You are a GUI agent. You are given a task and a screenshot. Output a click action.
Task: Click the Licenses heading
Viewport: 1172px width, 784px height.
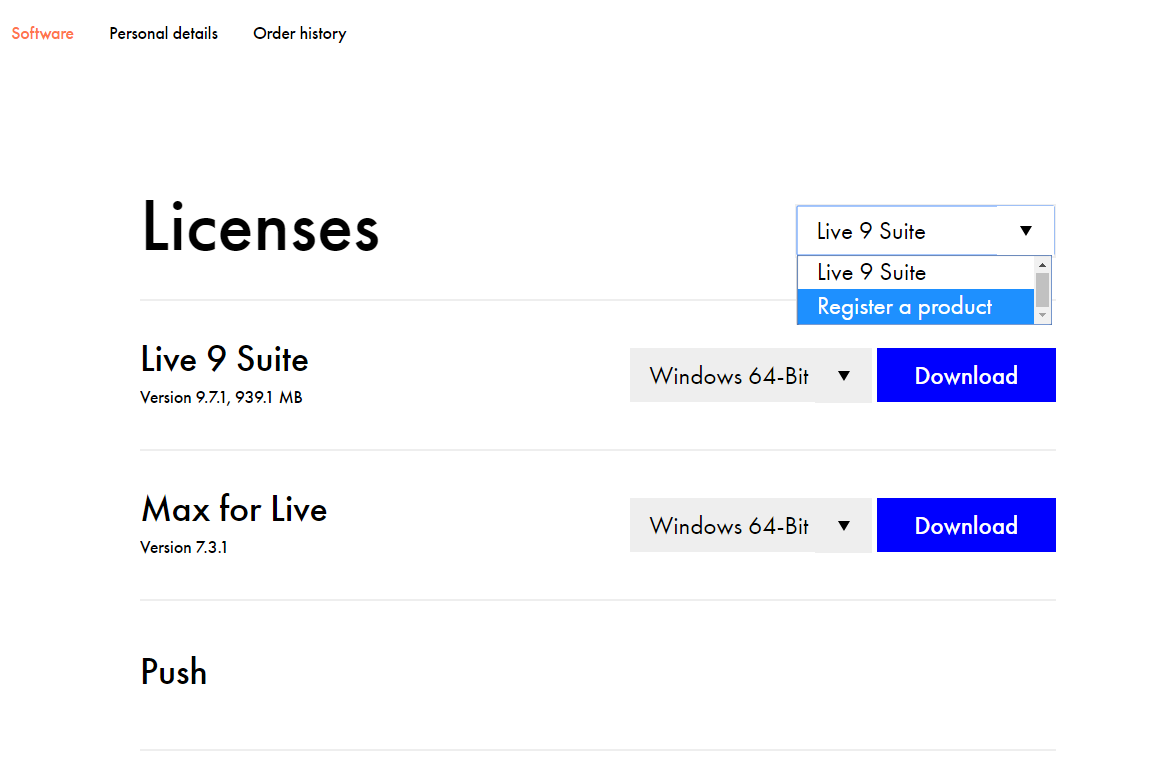(x=260, y=227)
